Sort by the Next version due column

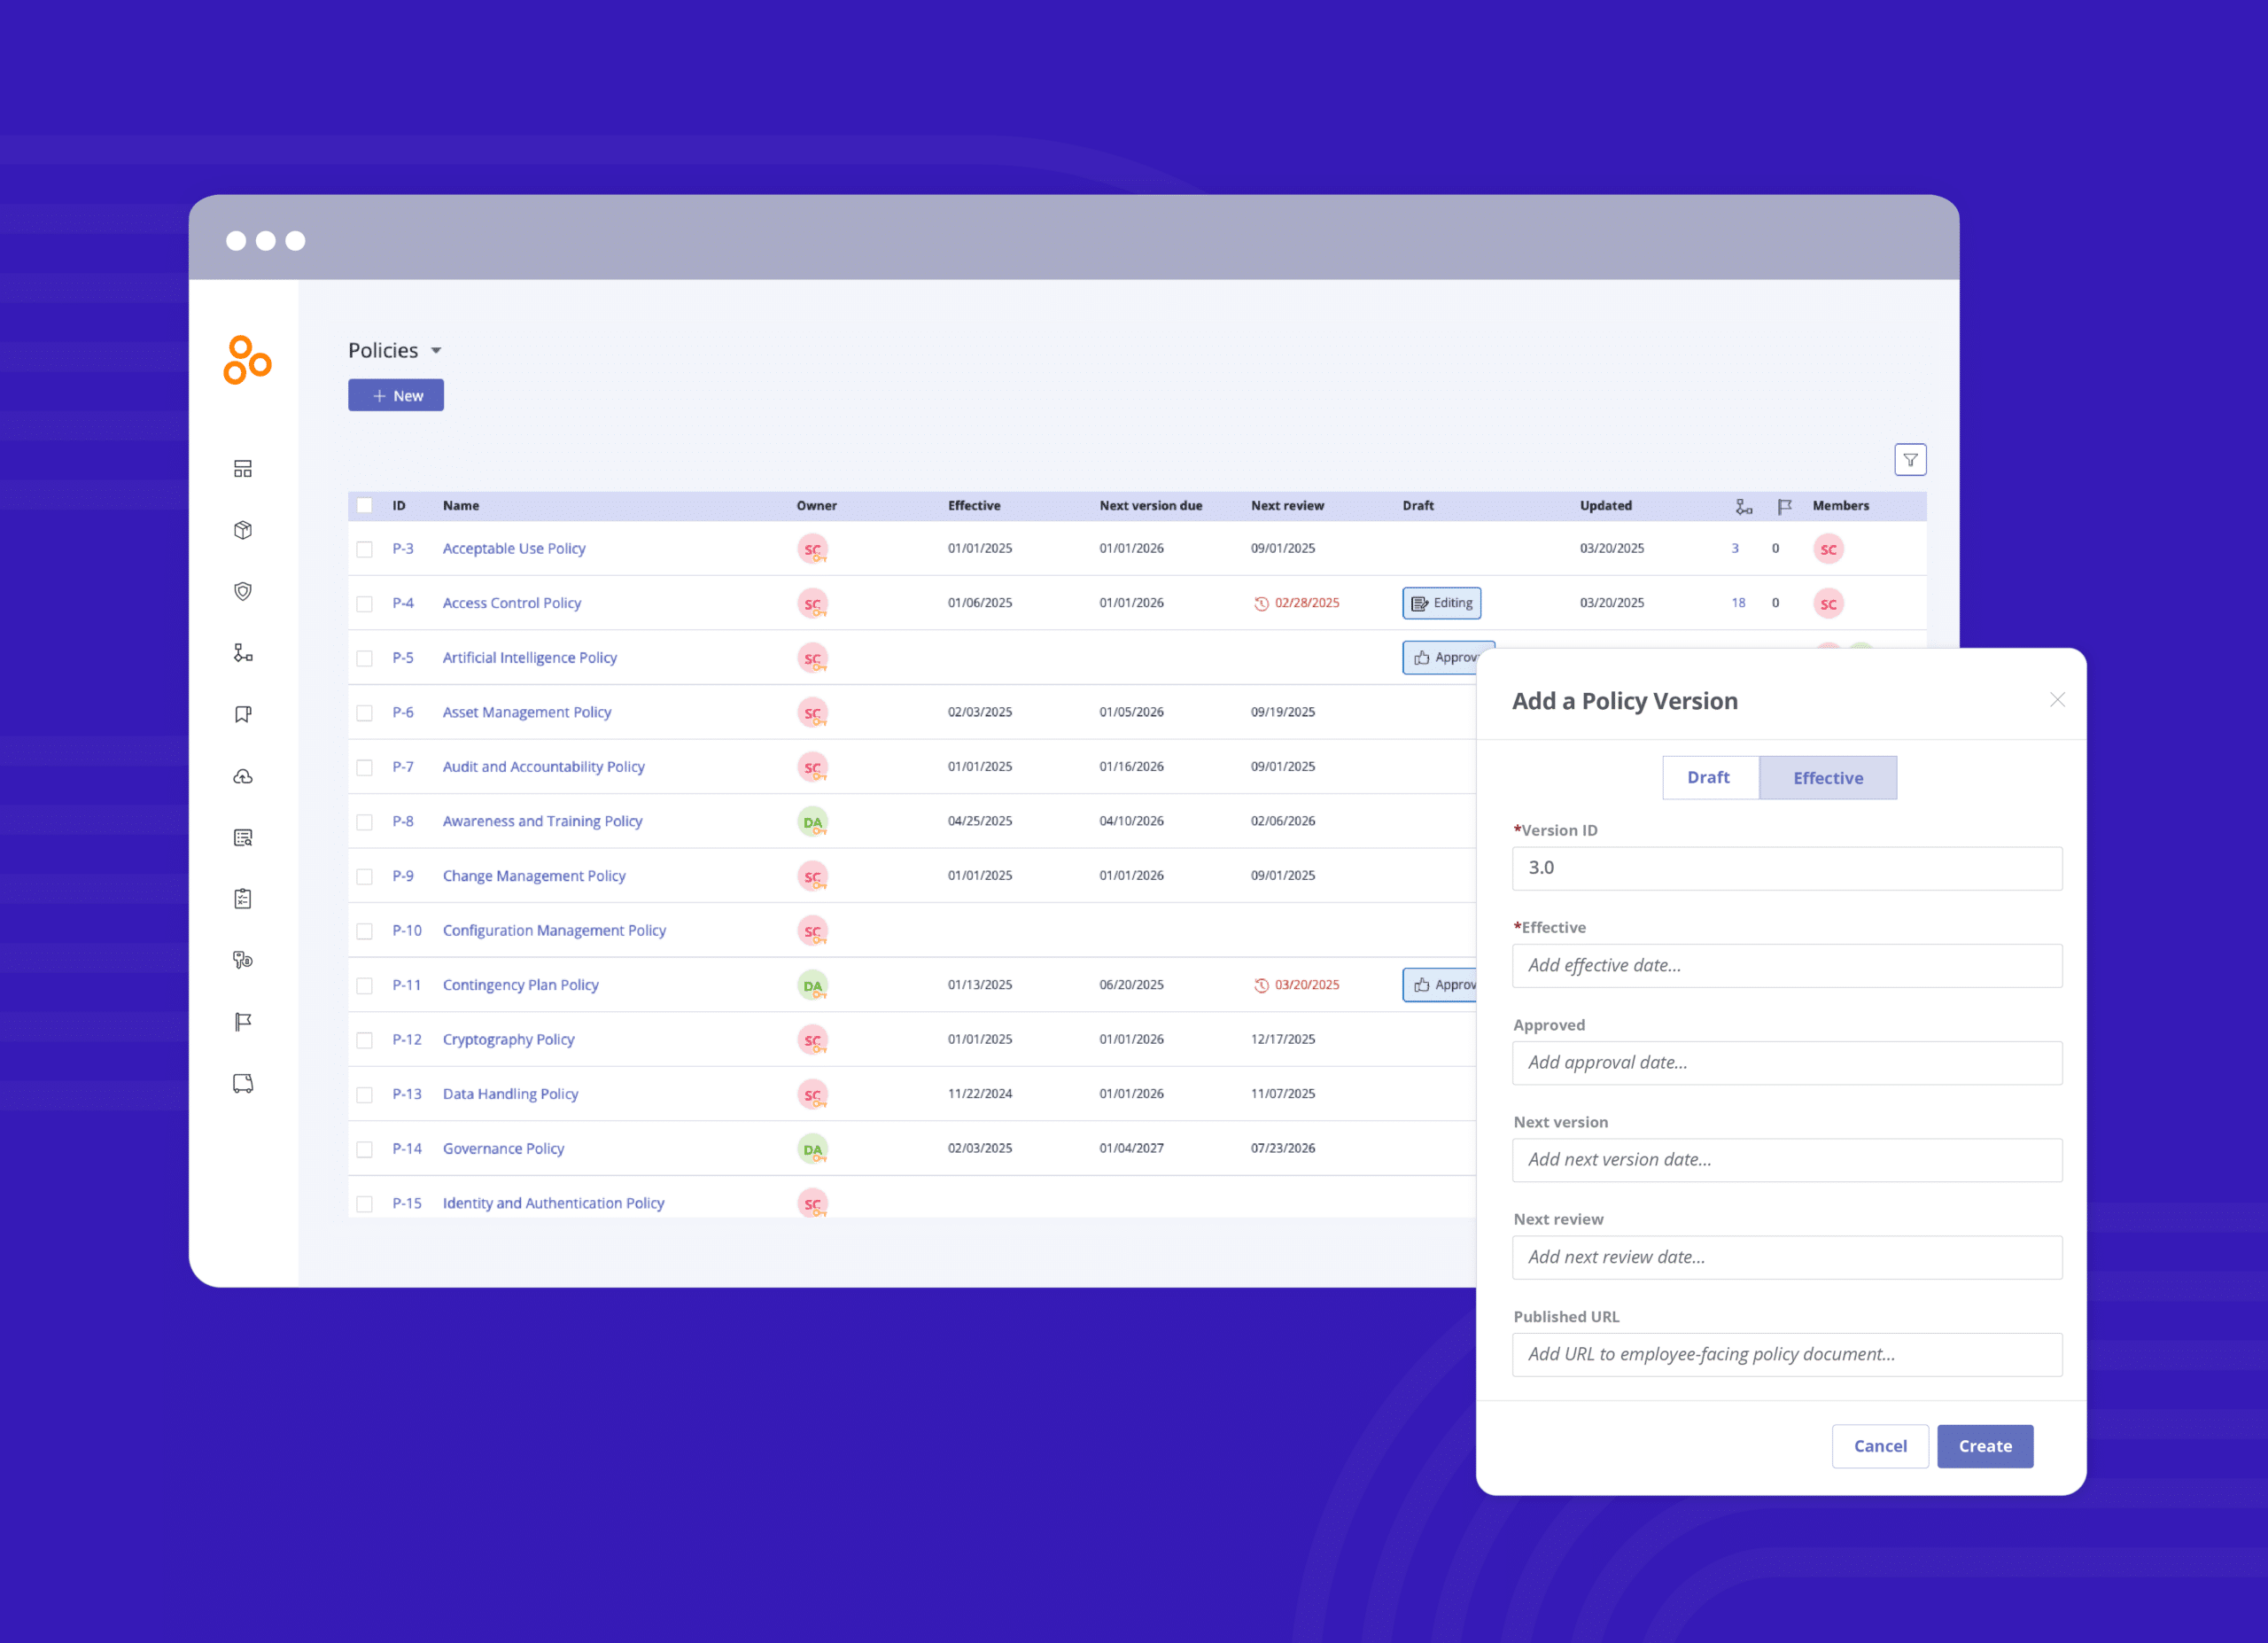pyautogui.click(x=1150, y=506)
